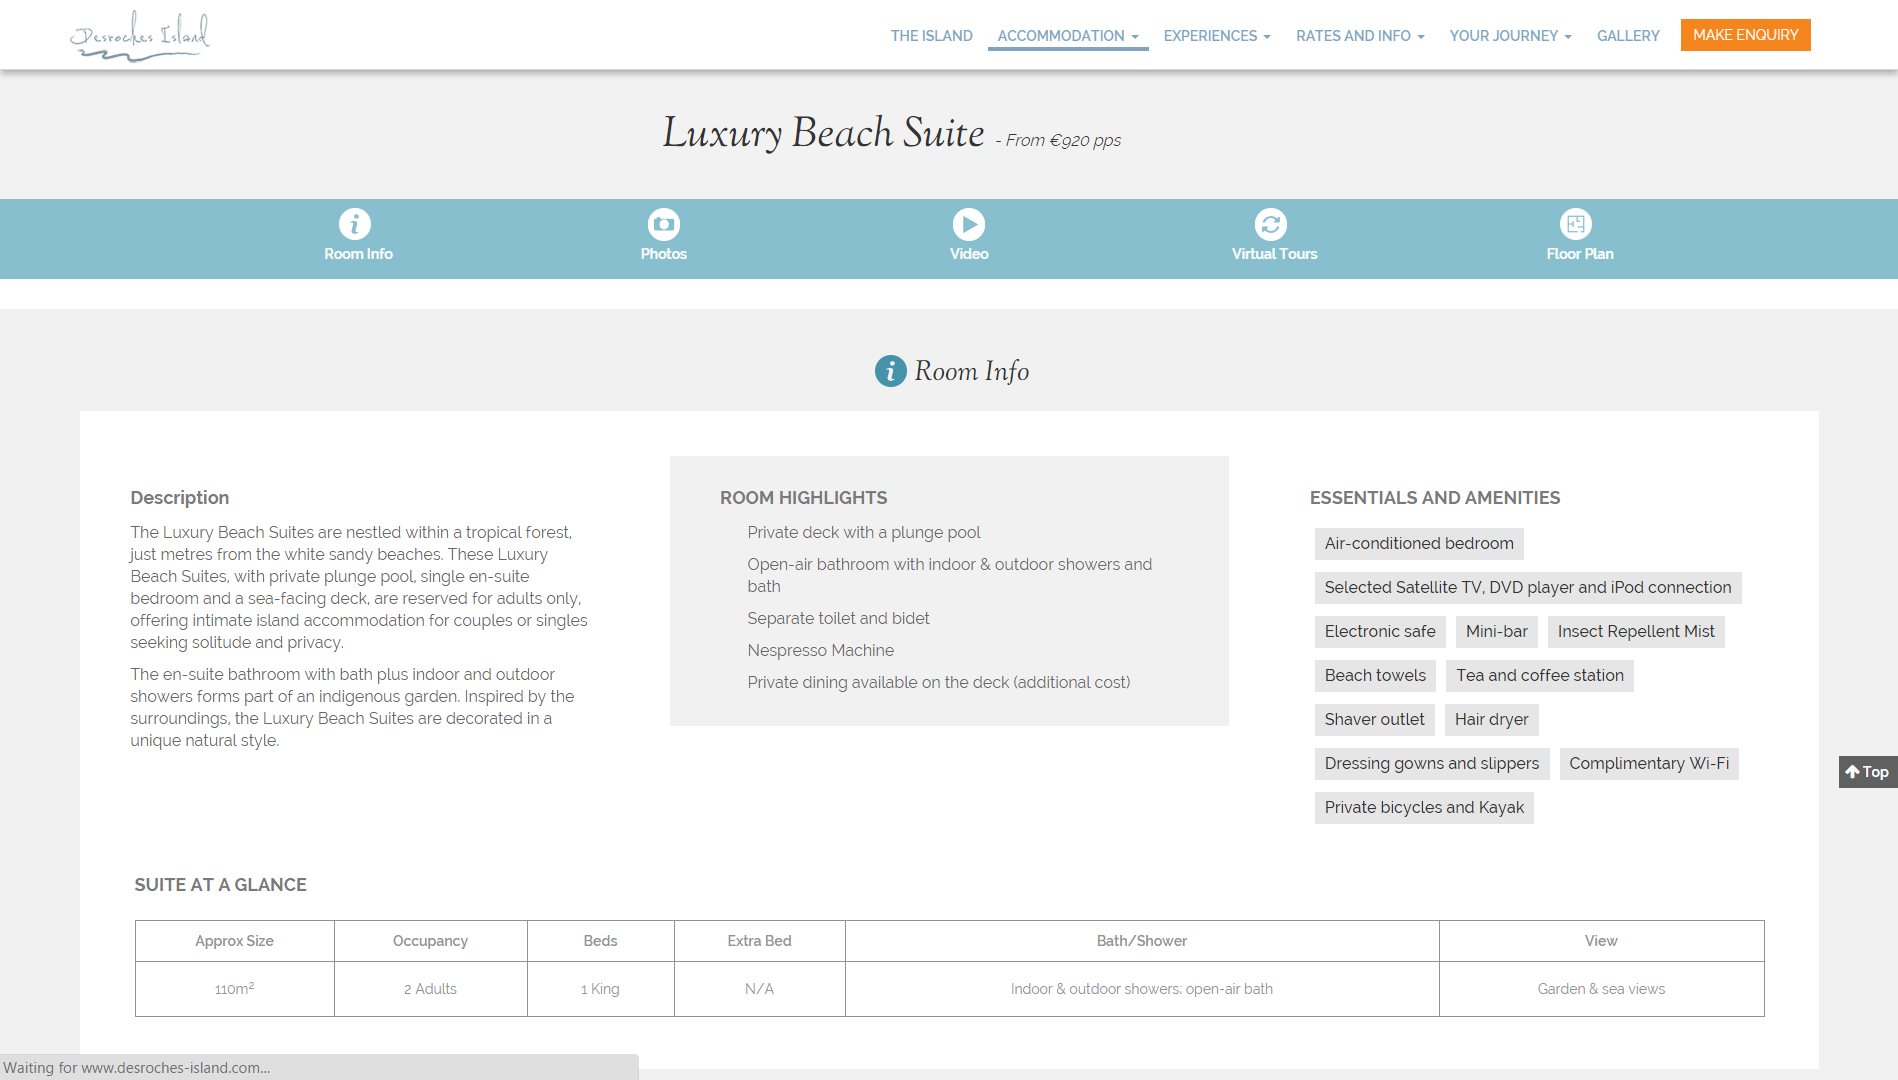Click the From €920 pps price text

tap(1058, 141)
